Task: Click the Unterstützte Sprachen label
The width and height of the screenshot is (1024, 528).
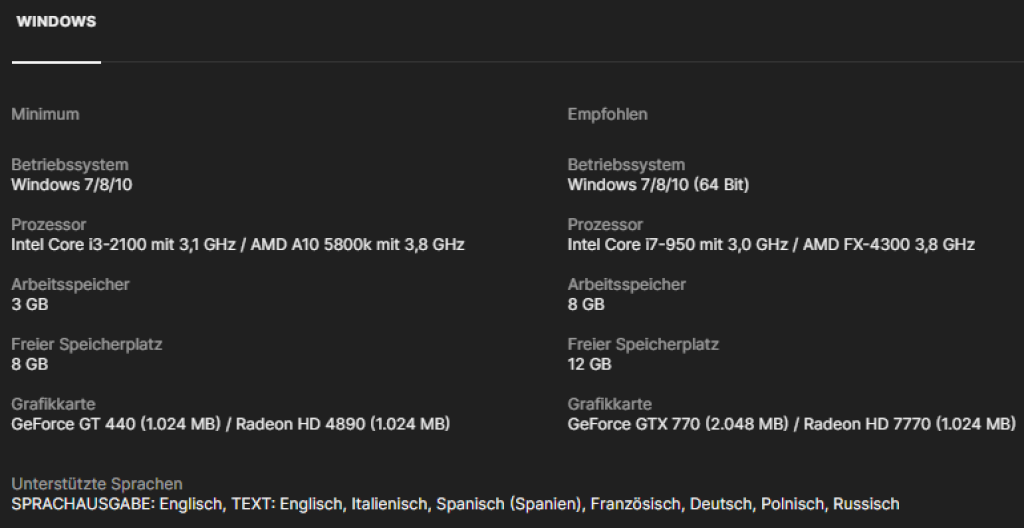Action: coord(97,484)
